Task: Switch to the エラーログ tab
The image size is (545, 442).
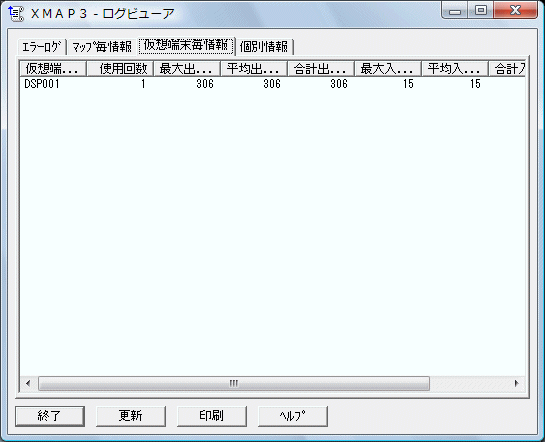Action: coord(42,47)
